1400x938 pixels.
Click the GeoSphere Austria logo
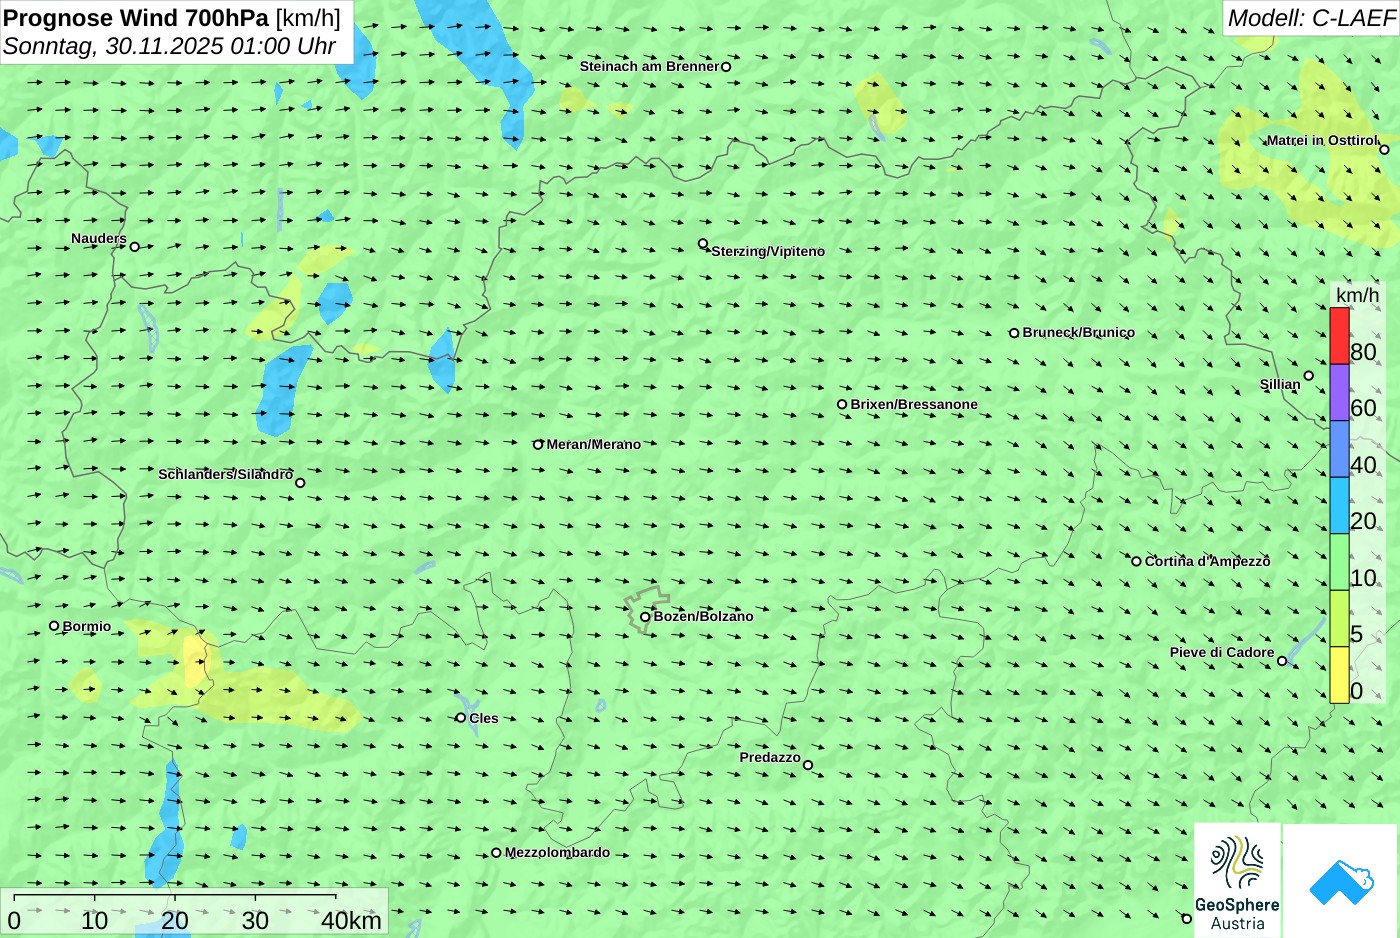coord(1237,880)
